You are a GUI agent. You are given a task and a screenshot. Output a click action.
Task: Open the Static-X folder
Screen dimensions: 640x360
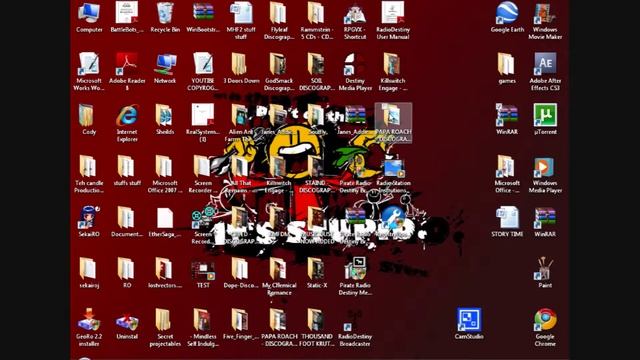317,269
